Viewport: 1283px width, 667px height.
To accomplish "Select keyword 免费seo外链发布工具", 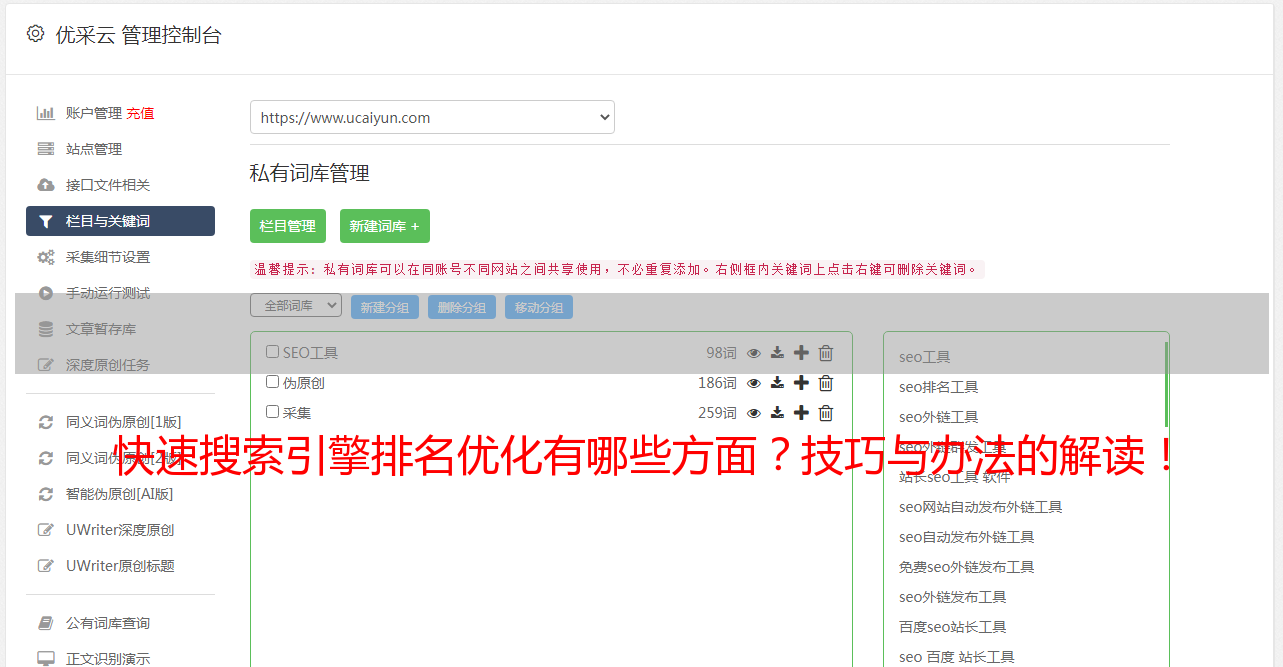I will point(966,567).
